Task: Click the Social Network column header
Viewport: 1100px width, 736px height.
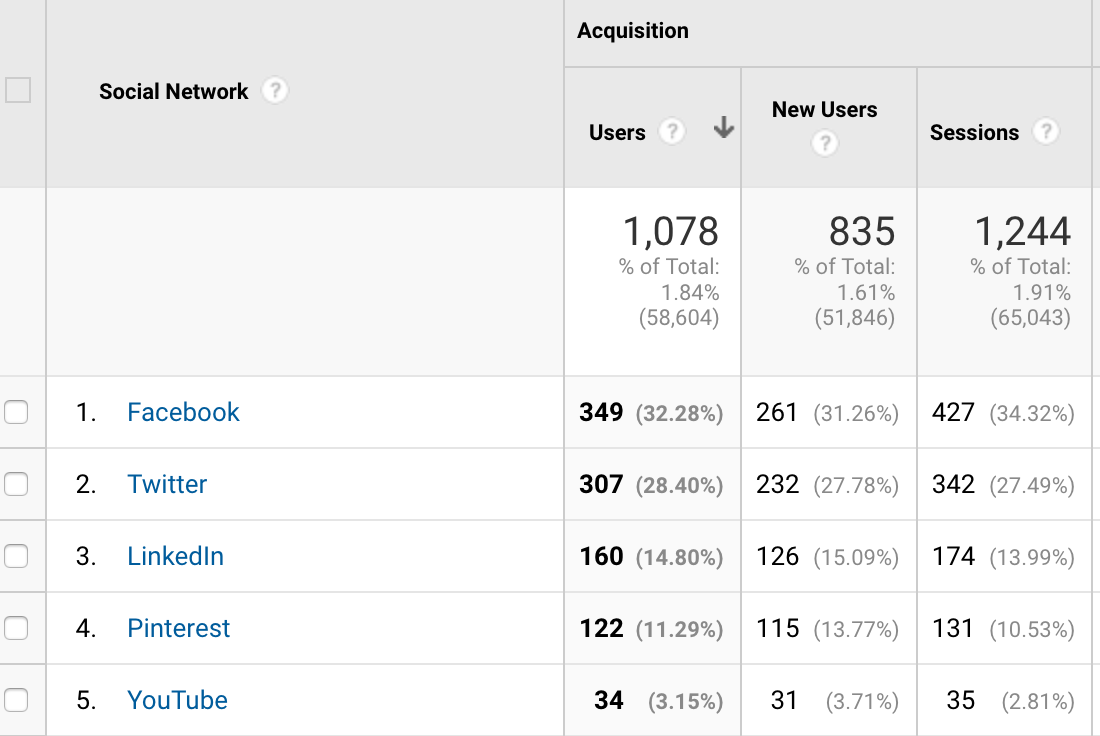Action: (x=173, y=91)
